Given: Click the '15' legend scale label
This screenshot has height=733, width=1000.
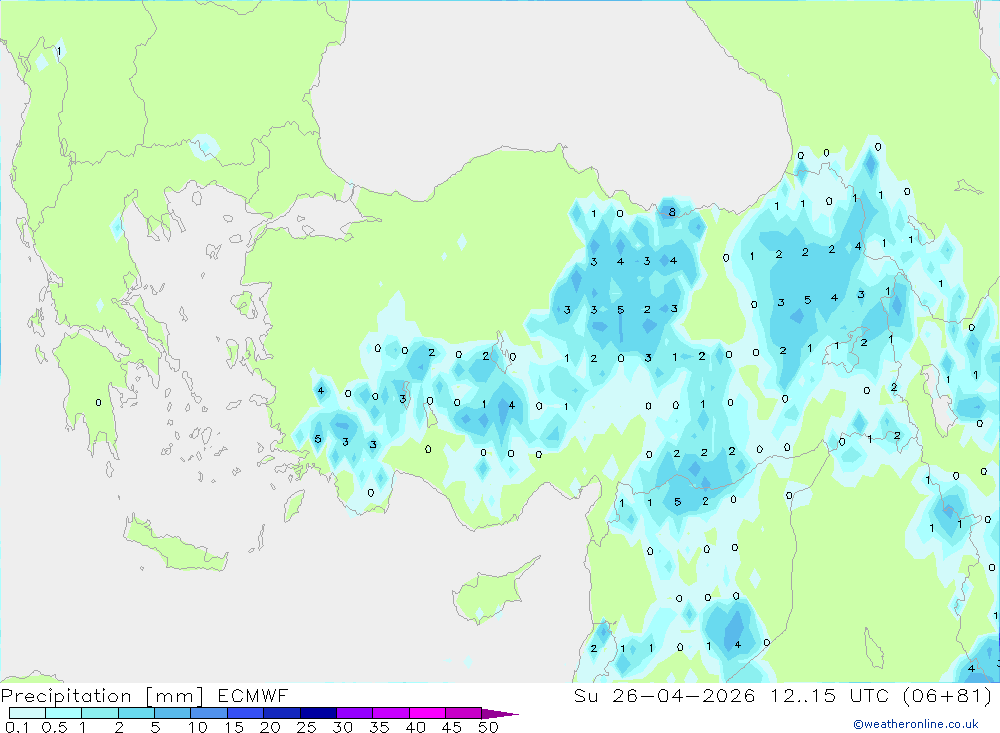Looking at the screenshot, I should [234, 727].
